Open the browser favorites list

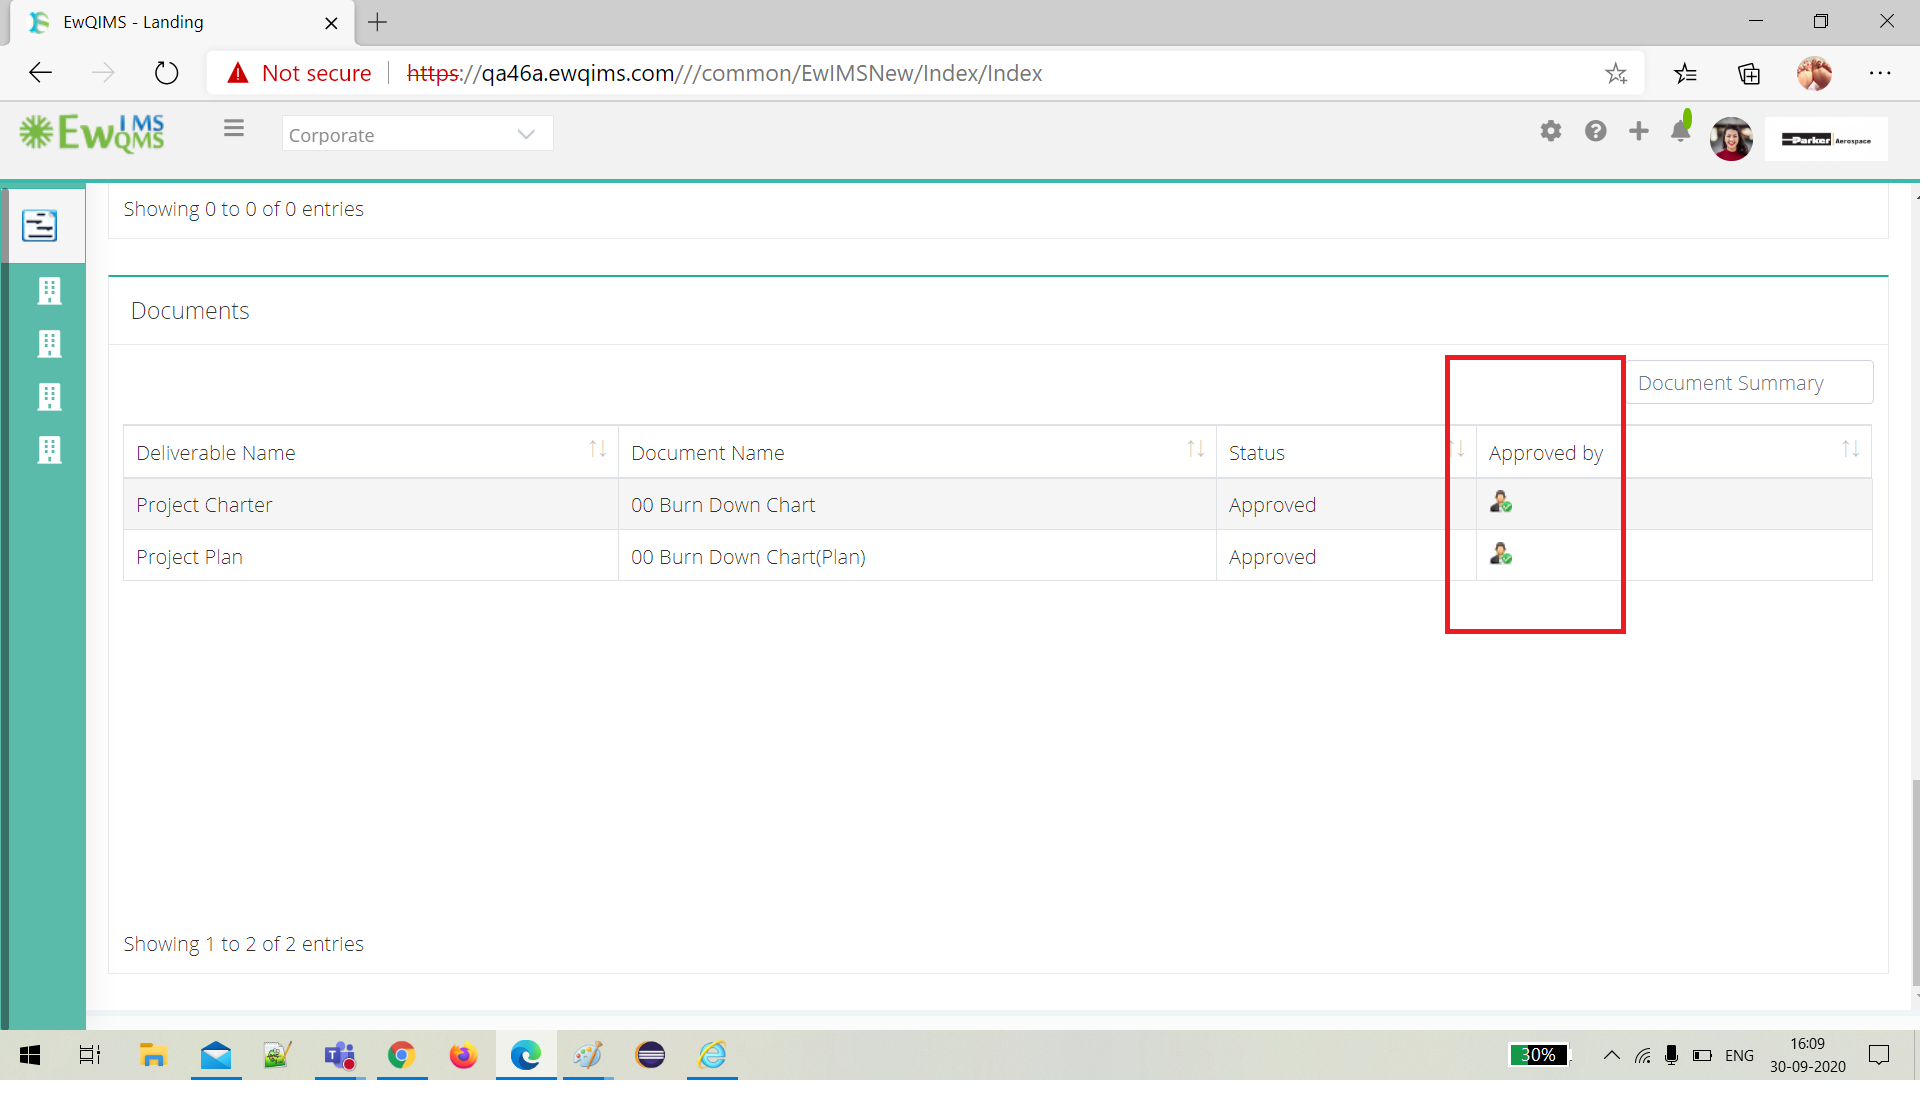(x=1685, y=73)
